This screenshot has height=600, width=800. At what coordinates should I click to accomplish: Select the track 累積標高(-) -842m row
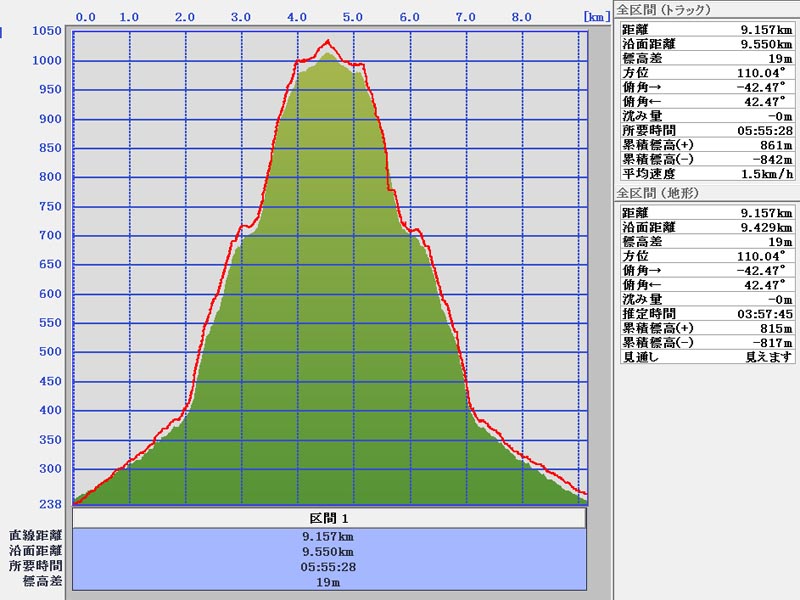(707, 159)
